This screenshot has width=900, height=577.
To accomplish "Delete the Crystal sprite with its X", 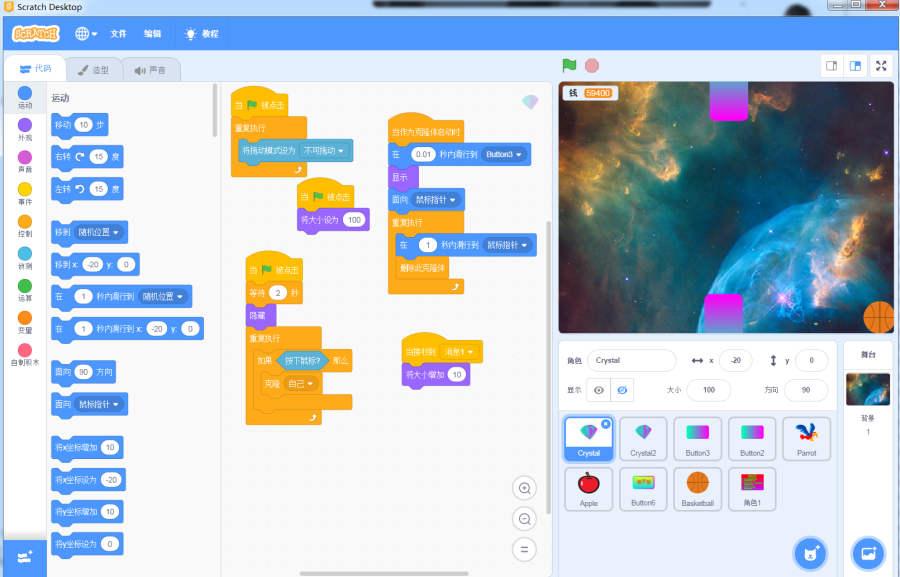I will click(x=605, y=424).
